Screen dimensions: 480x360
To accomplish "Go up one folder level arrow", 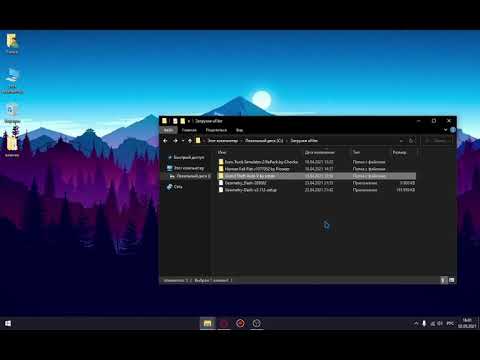I will click(x=190, y=141).
